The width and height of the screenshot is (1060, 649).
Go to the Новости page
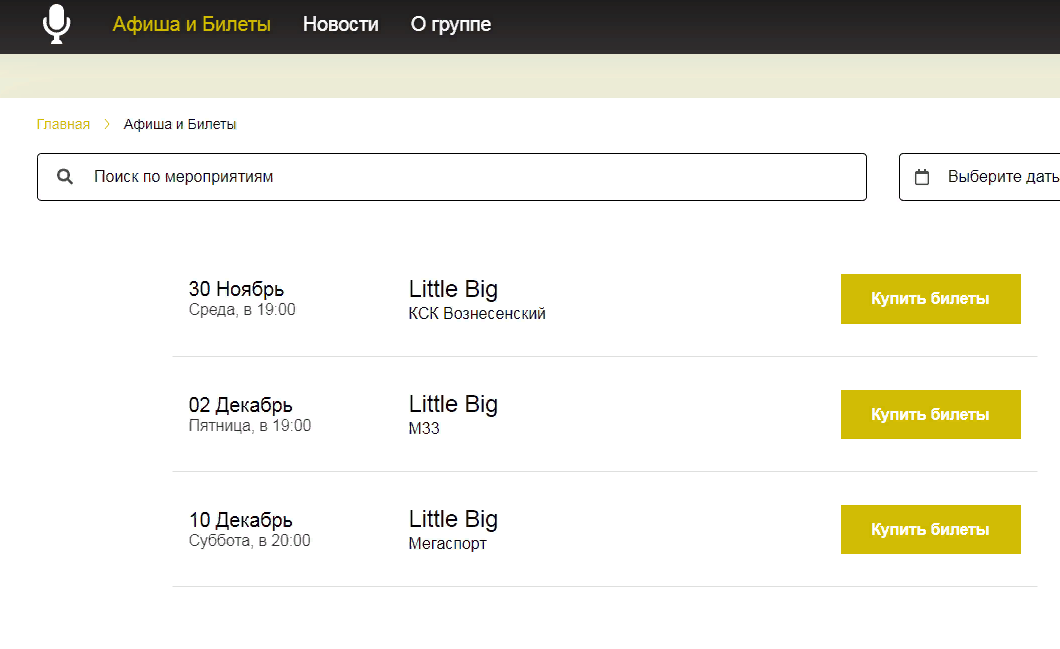click(x=341, y=24)
